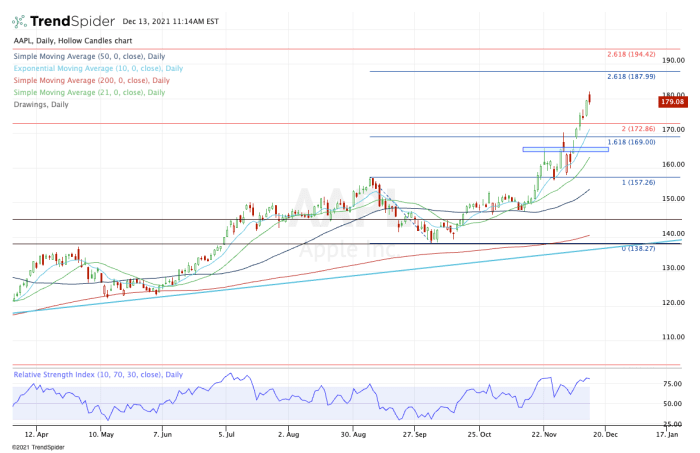Click the latest red candle near 180
Image resolution: width=700 pixels, height=453 pixels.
590,98
